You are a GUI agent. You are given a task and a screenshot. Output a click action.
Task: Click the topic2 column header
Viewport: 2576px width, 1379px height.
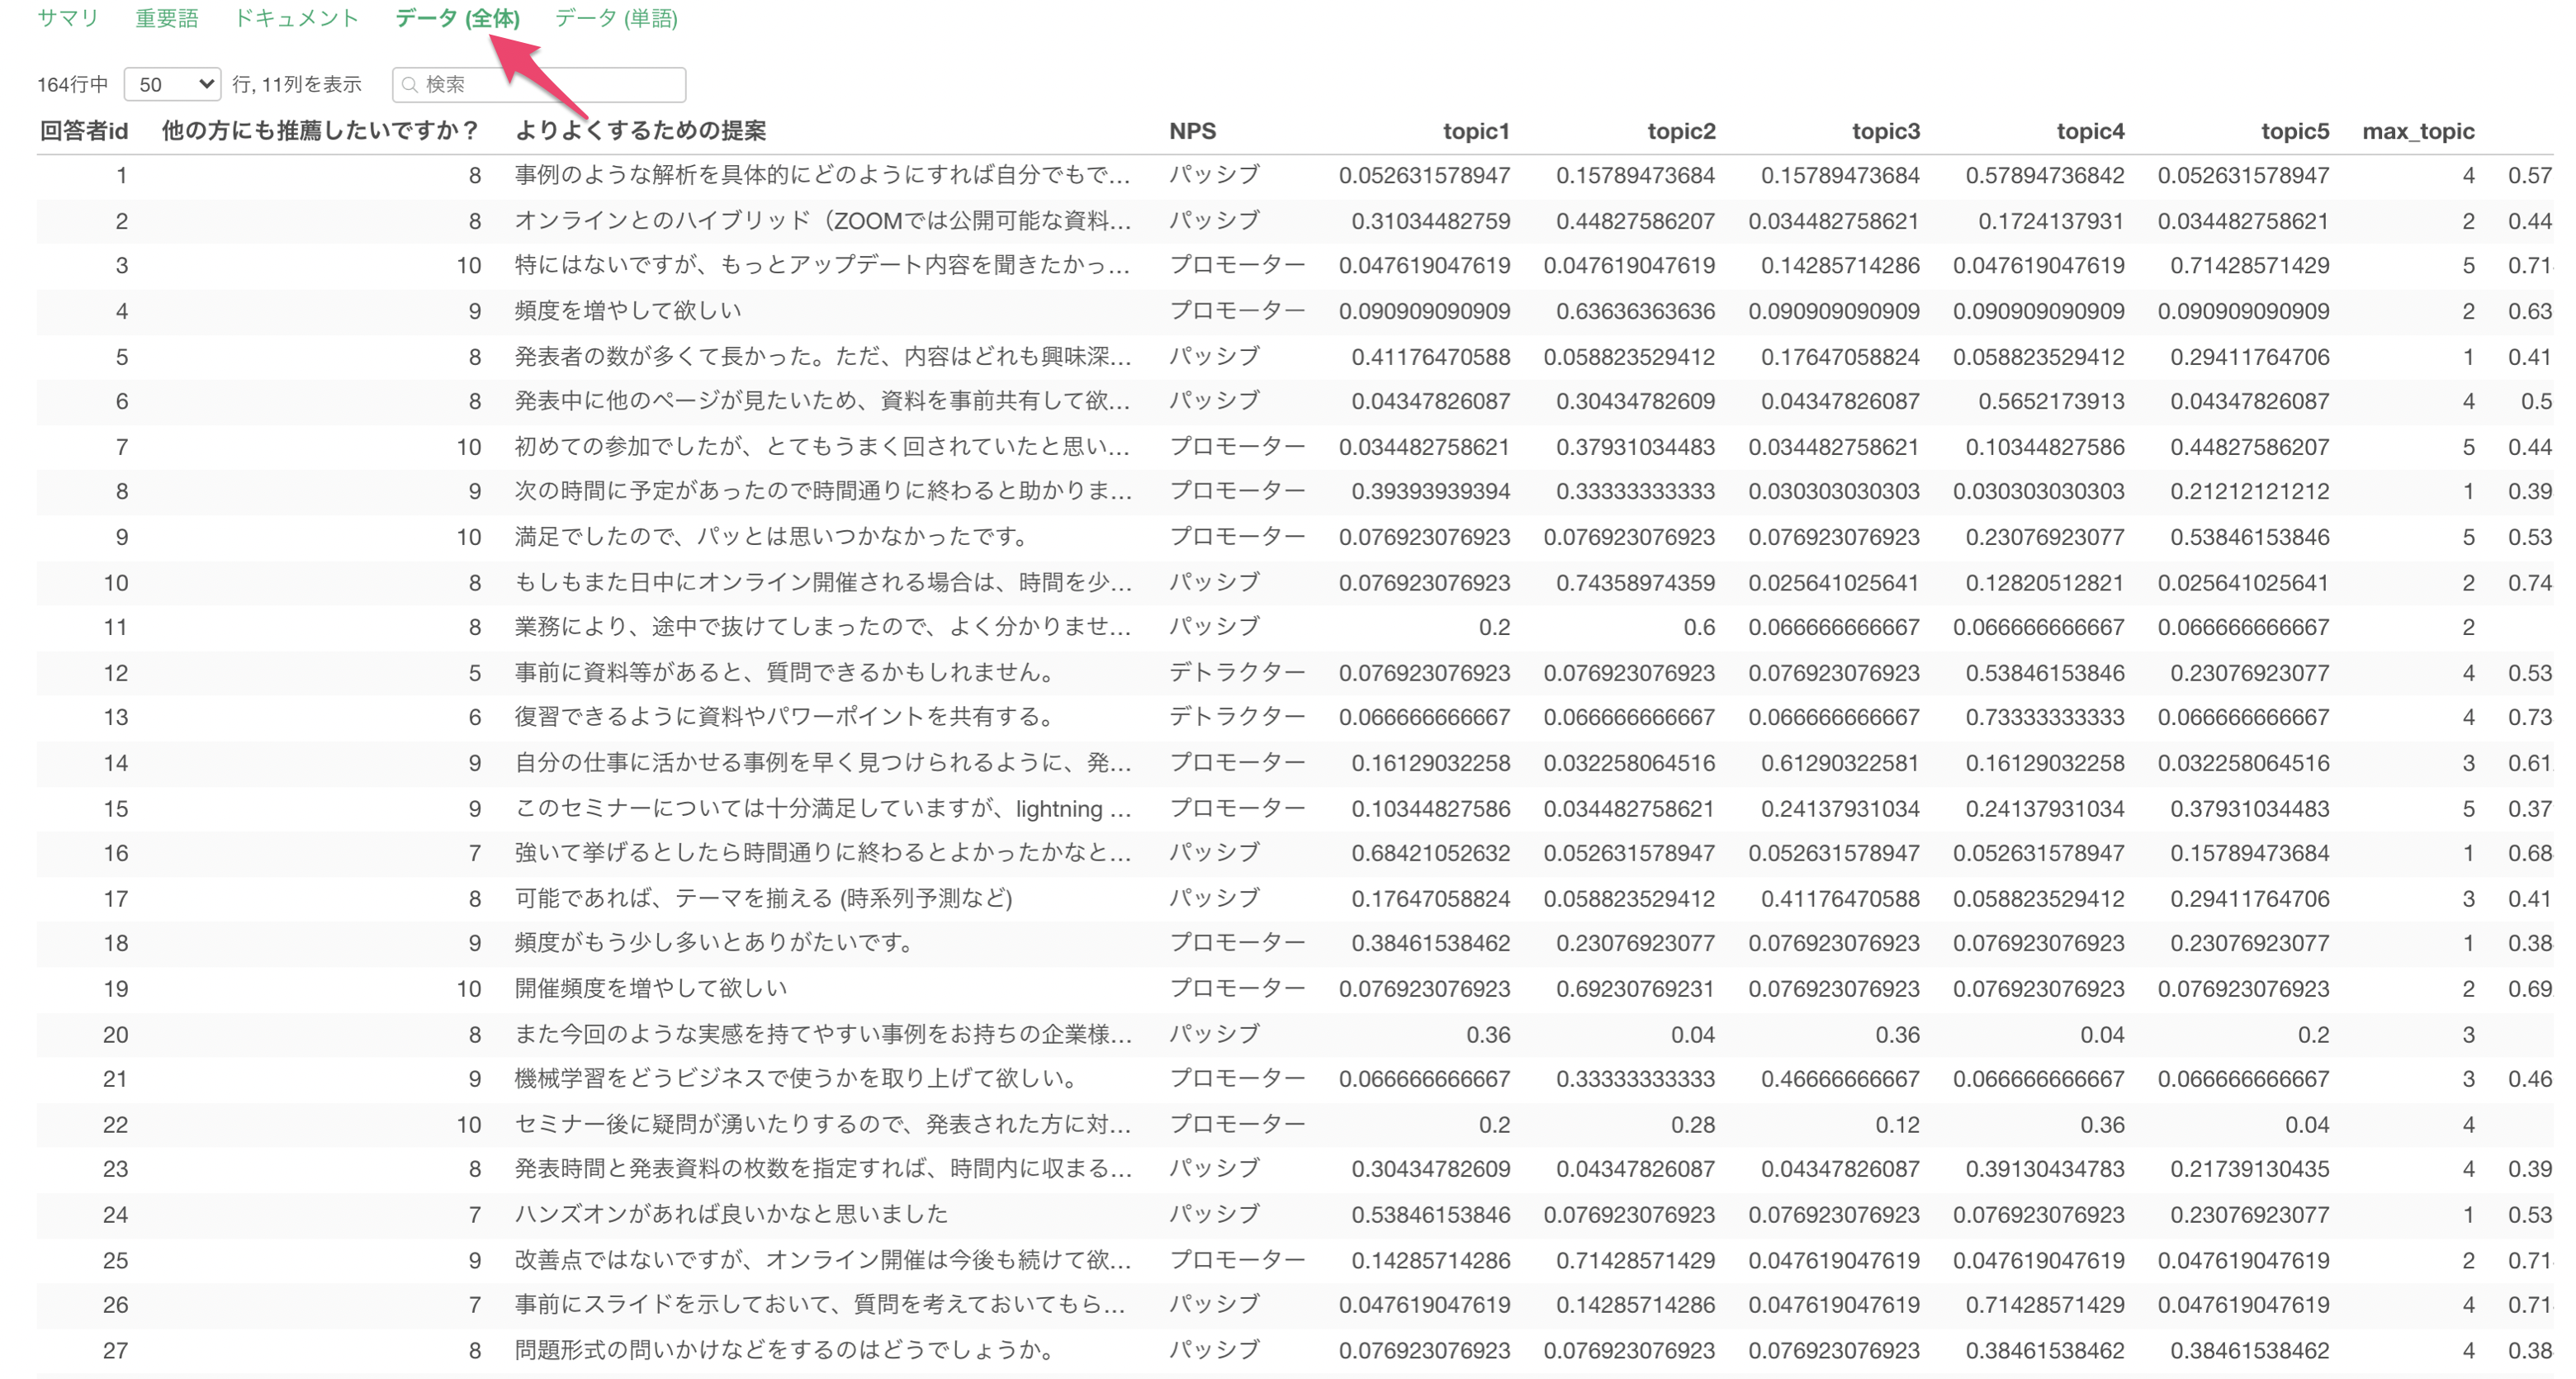pyautogui.click(x=1681, y=131)
